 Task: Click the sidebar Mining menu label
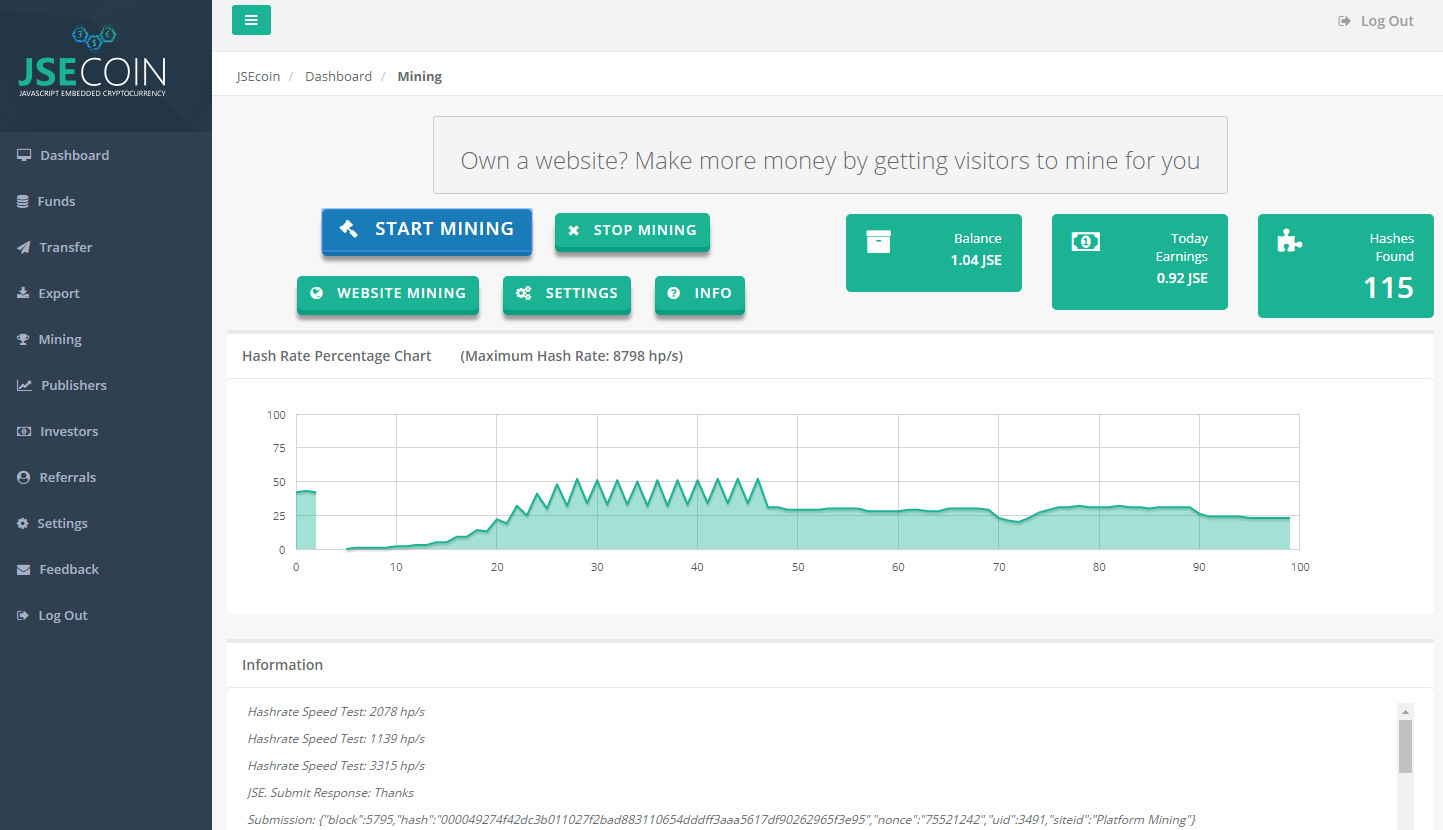point(60,339)
